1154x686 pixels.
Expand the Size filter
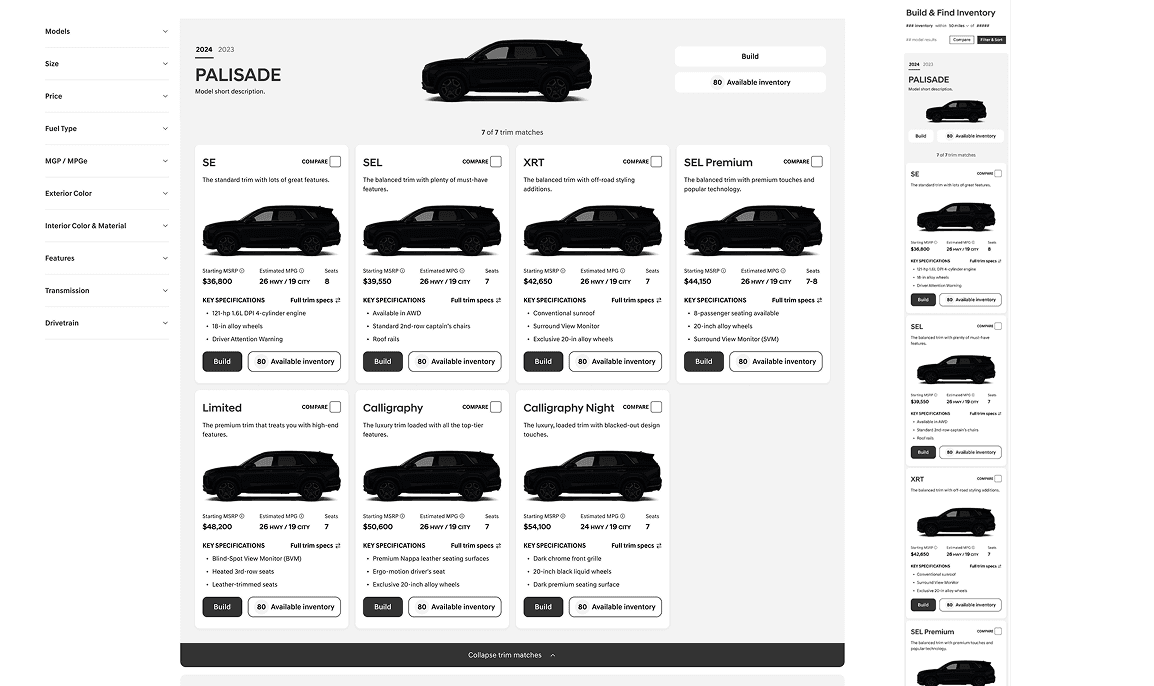pos(107,64)
